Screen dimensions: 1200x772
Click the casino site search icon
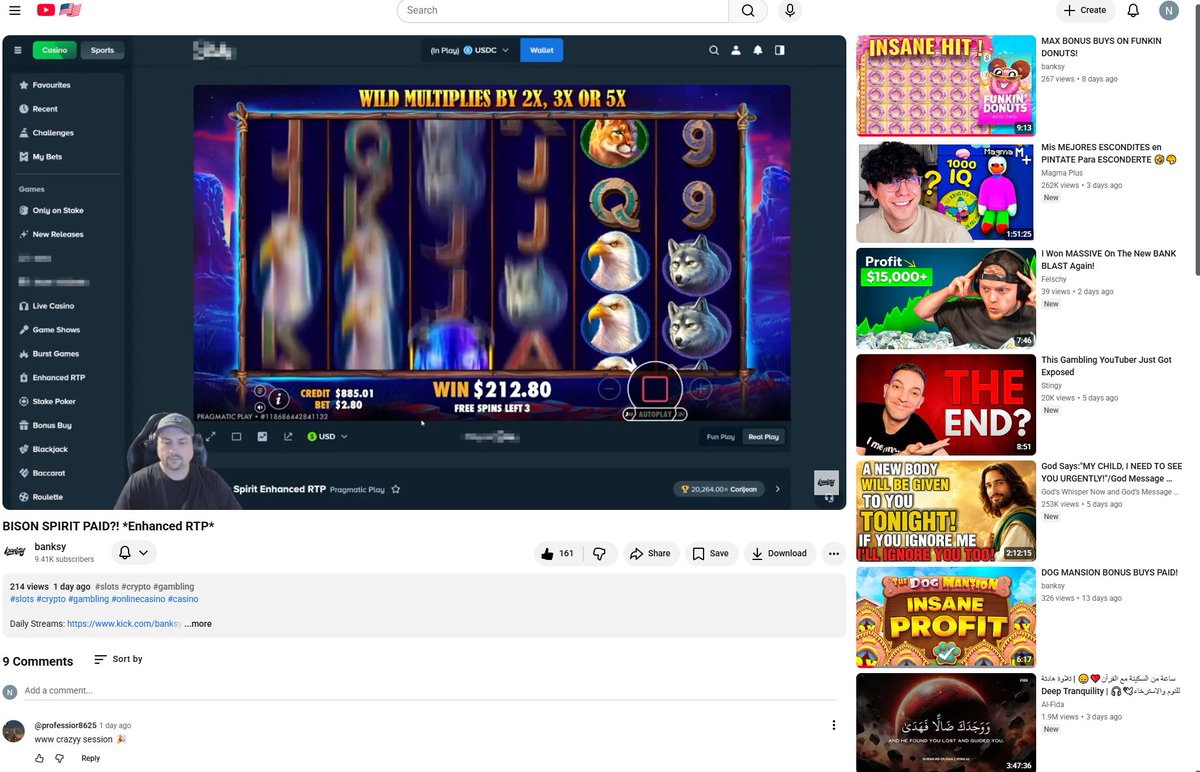coord(714,50)
